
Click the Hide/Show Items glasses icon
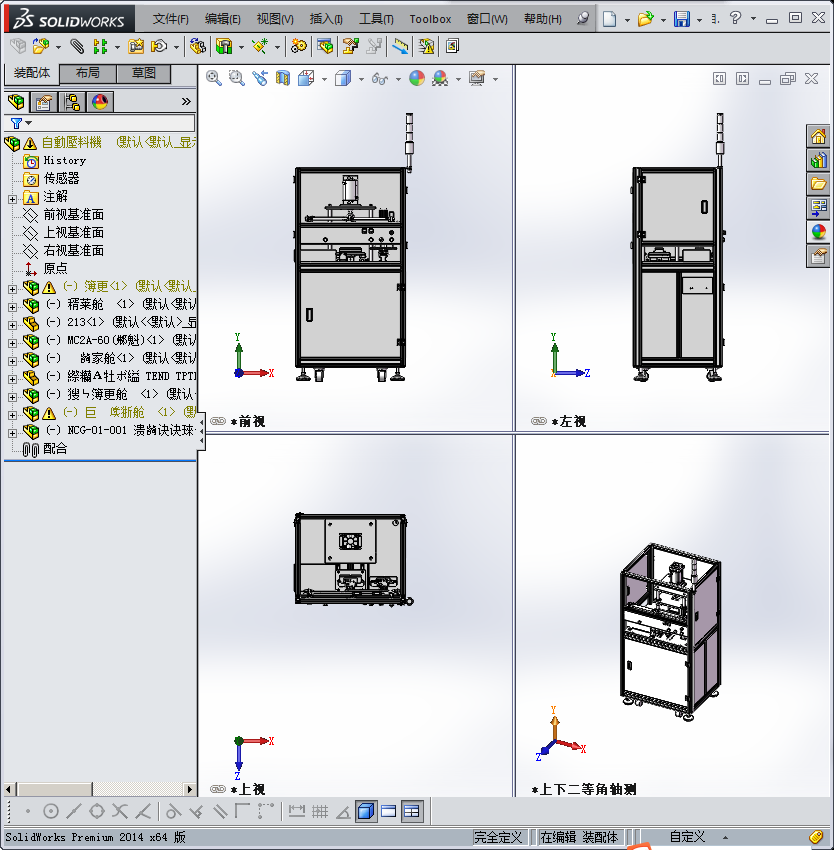coord(380,79)
